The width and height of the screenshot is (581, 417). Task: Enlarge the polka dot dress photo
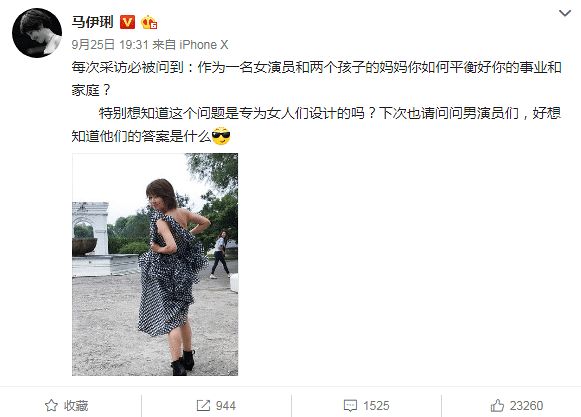155,264
